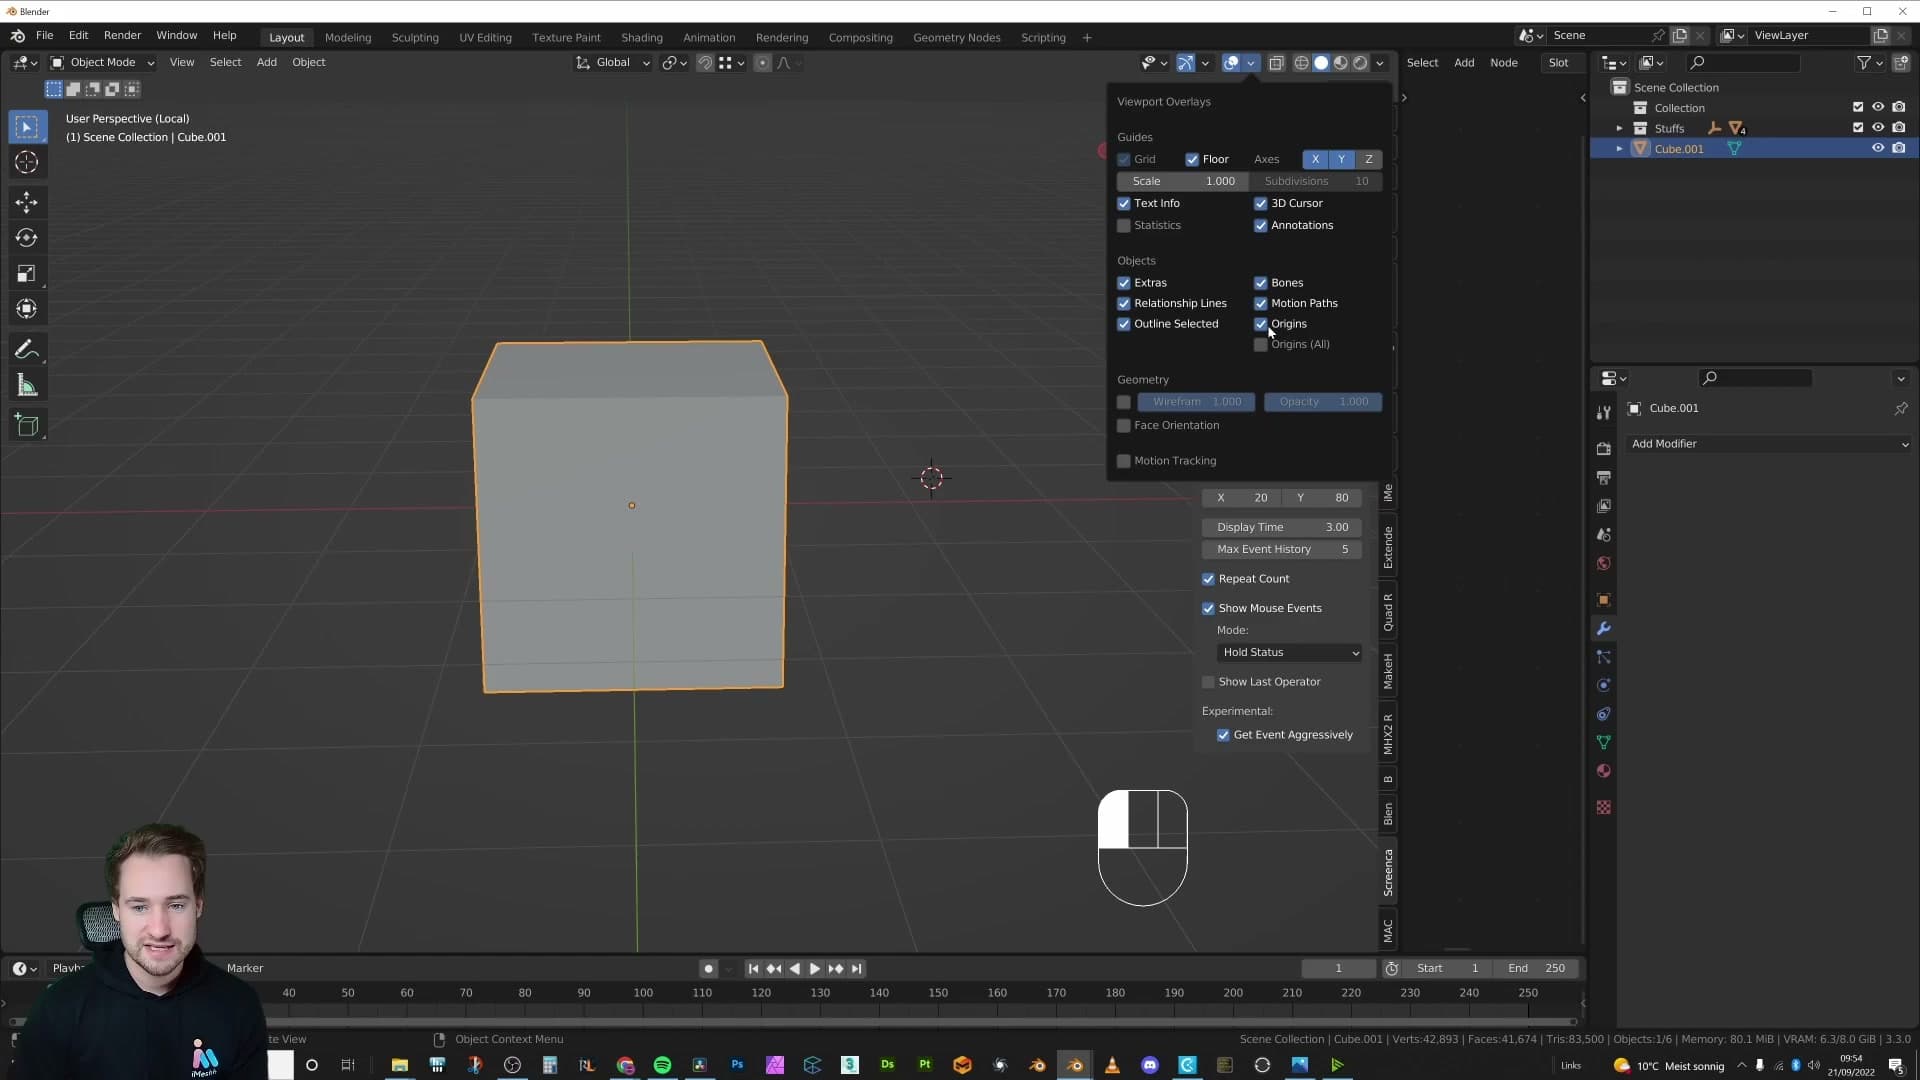Switch to the Geometry Nodes workspace tab
1920x1080 pixels.
point(956,38)
